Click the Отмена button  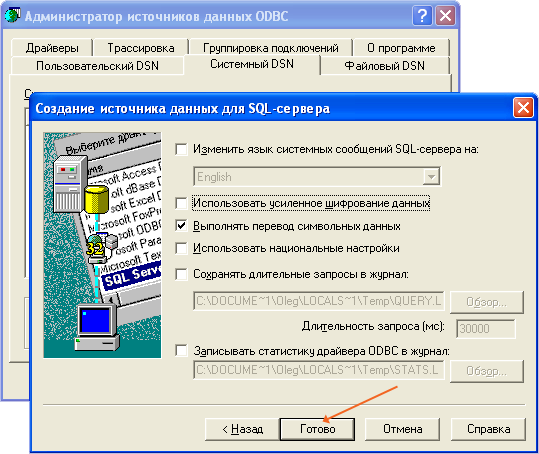403,429
